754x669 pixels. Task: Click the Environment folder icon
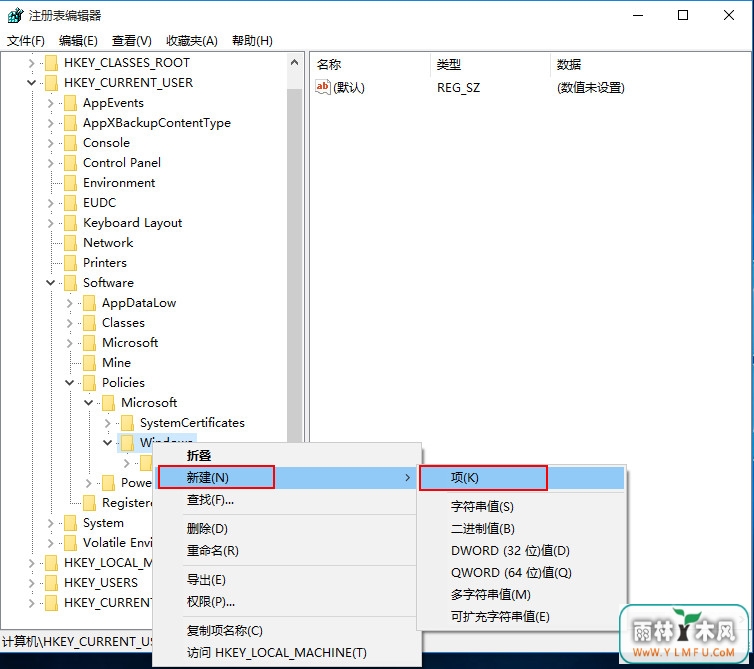[x=70, y=183]
